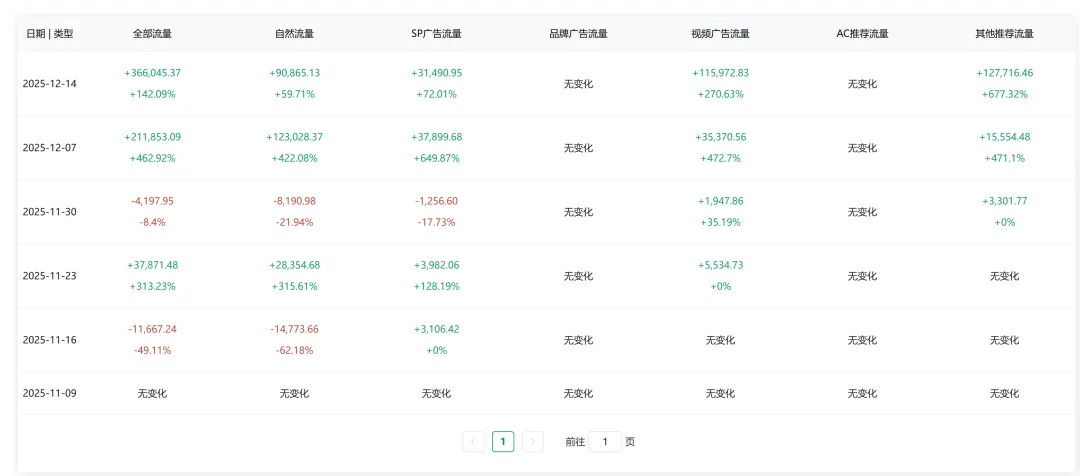Click the previous page arrow
The height and width of the screenshot is (476, 1080).
click(474, 441)
